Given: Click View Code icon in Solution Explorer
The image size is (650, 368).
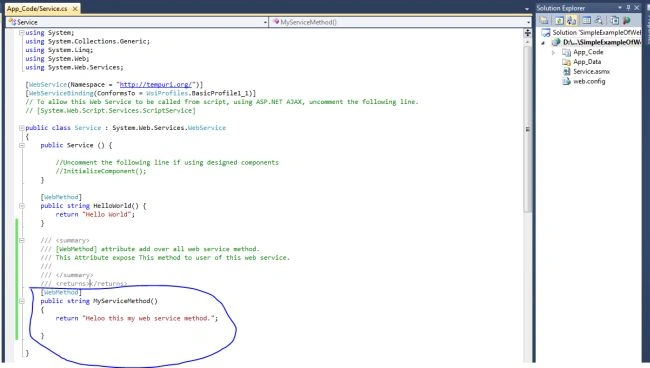Looking at the screenshot, I should click(x=586, y=20).
